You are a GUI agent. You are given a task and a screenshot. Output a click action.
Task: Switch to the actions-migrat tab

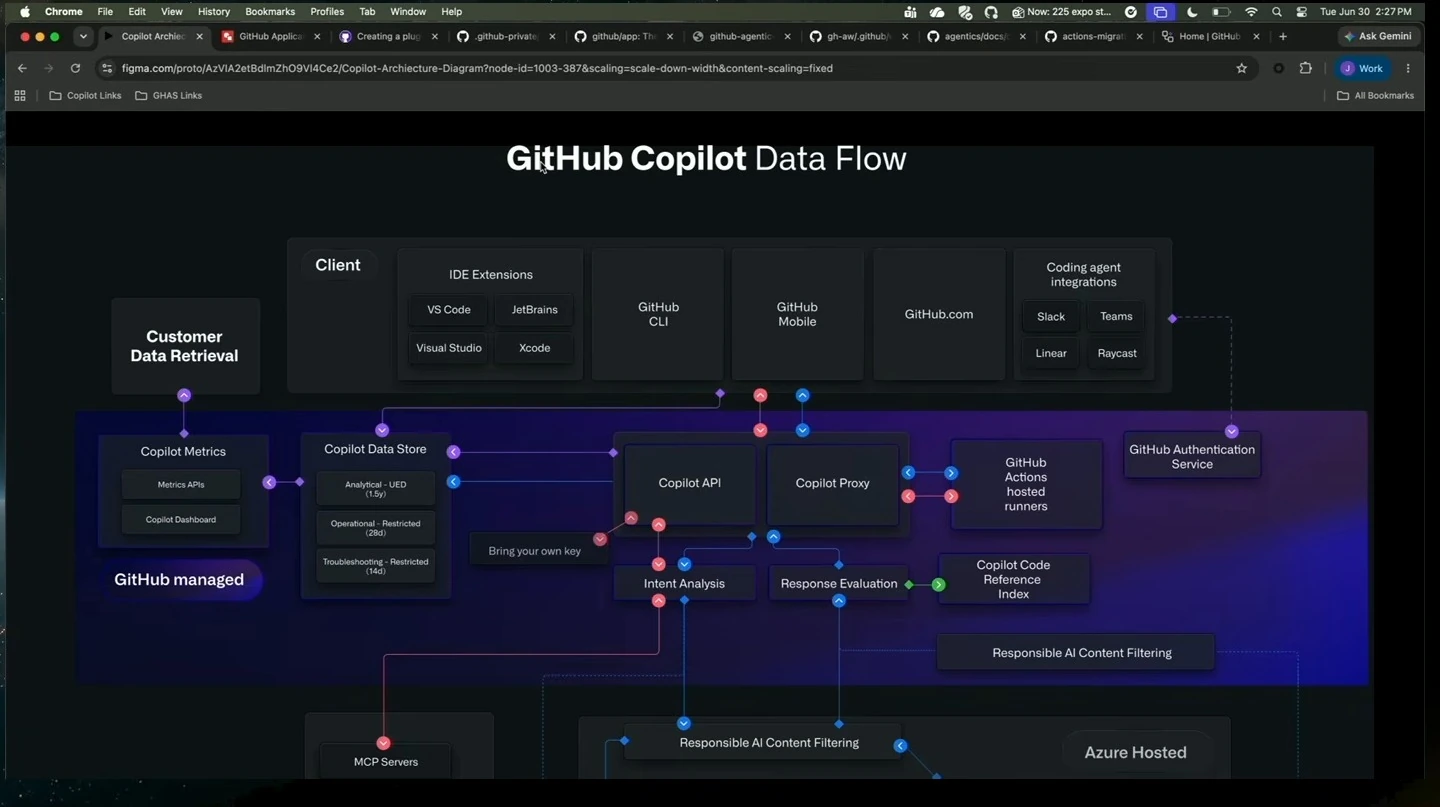1093,36
